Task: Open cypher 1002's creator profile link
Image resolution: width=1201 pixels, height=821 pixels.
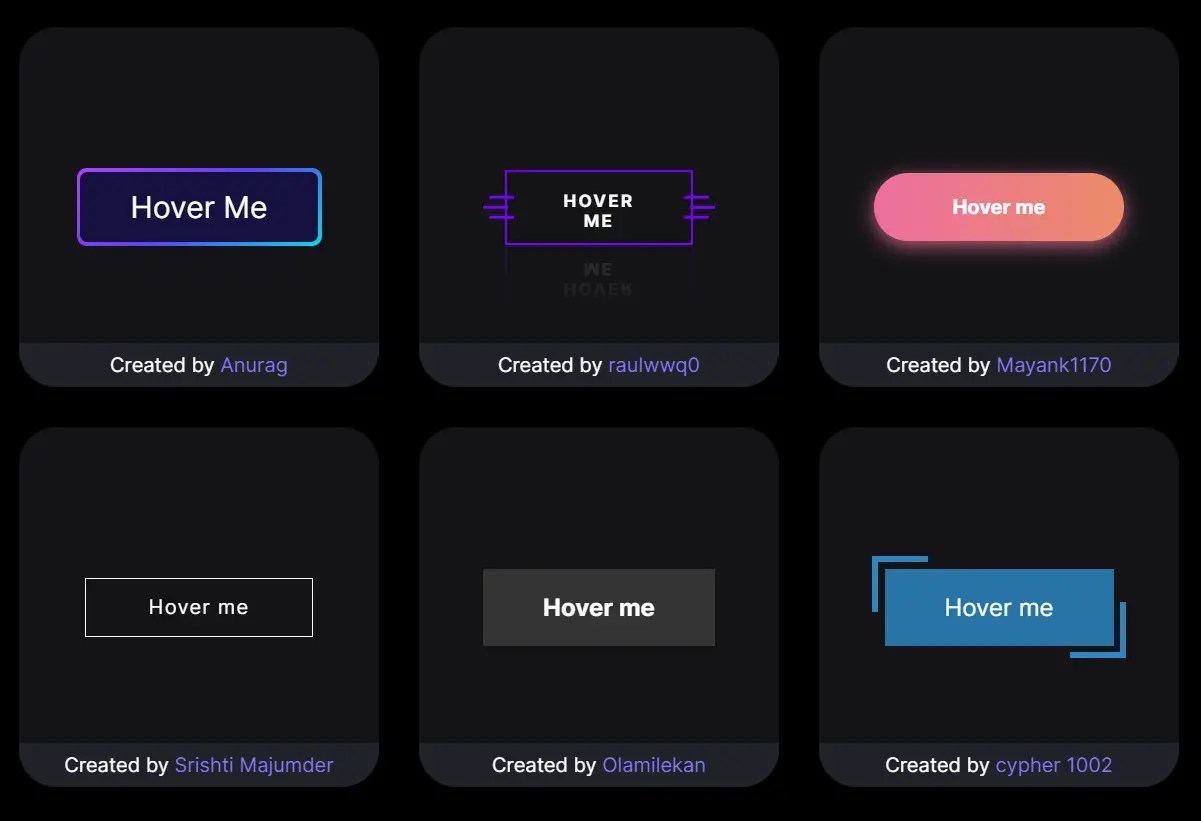Action: 1053,765
